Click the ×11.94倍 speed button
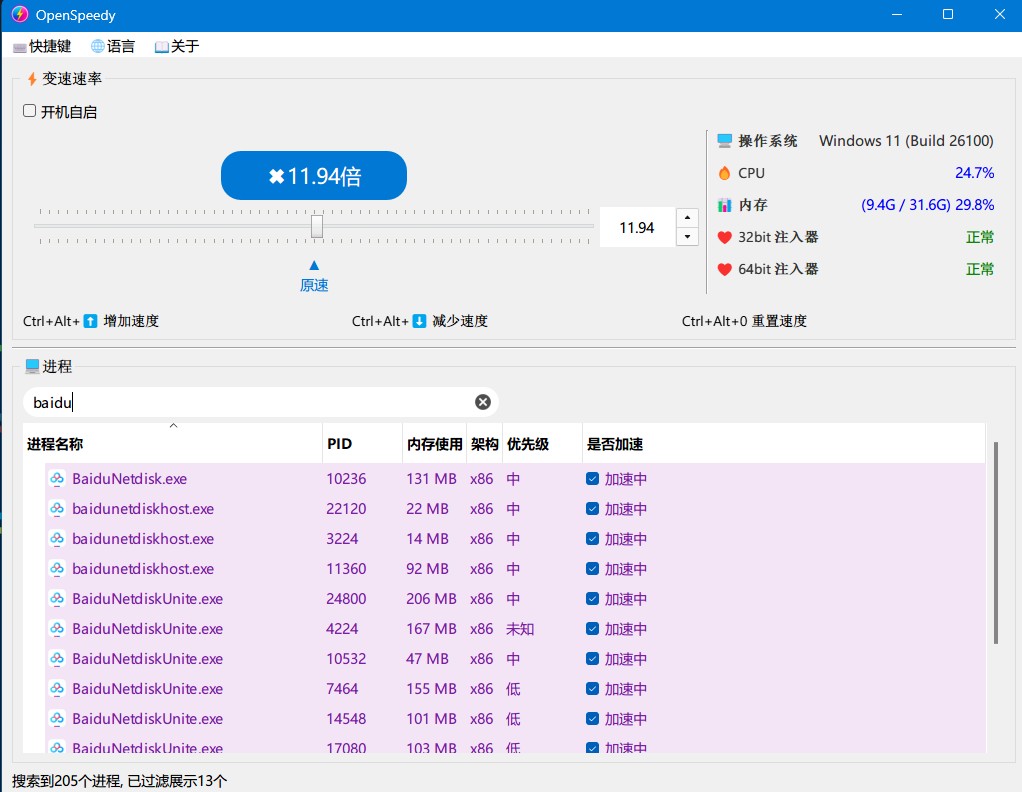1022x792 pixels. [314, 175]
